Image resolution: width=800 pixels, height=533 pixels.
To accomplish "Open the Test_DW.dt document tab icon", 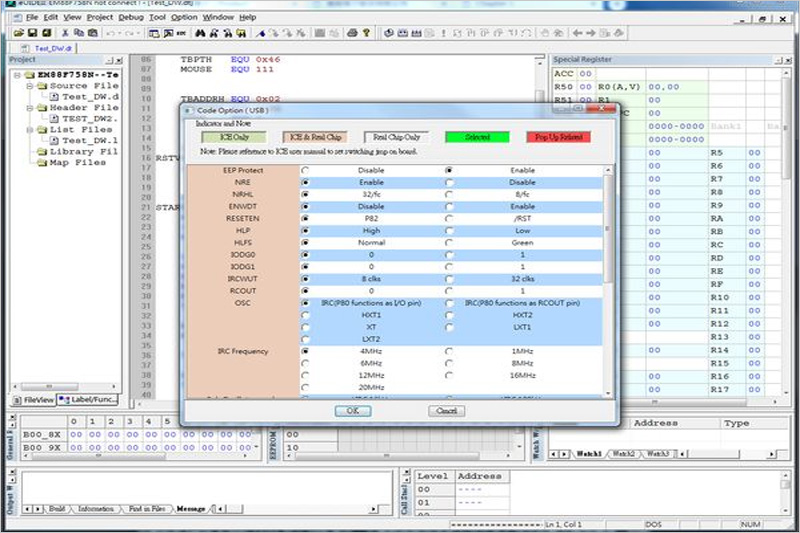I will [26, 48].
